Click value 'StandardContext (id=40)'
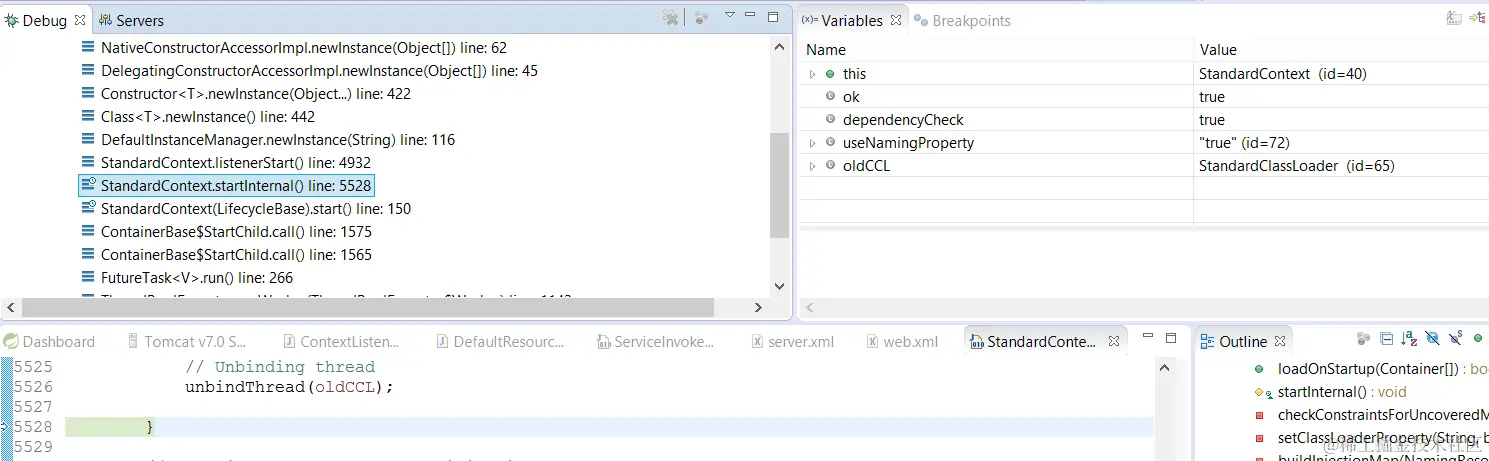 click(1282, 74)
